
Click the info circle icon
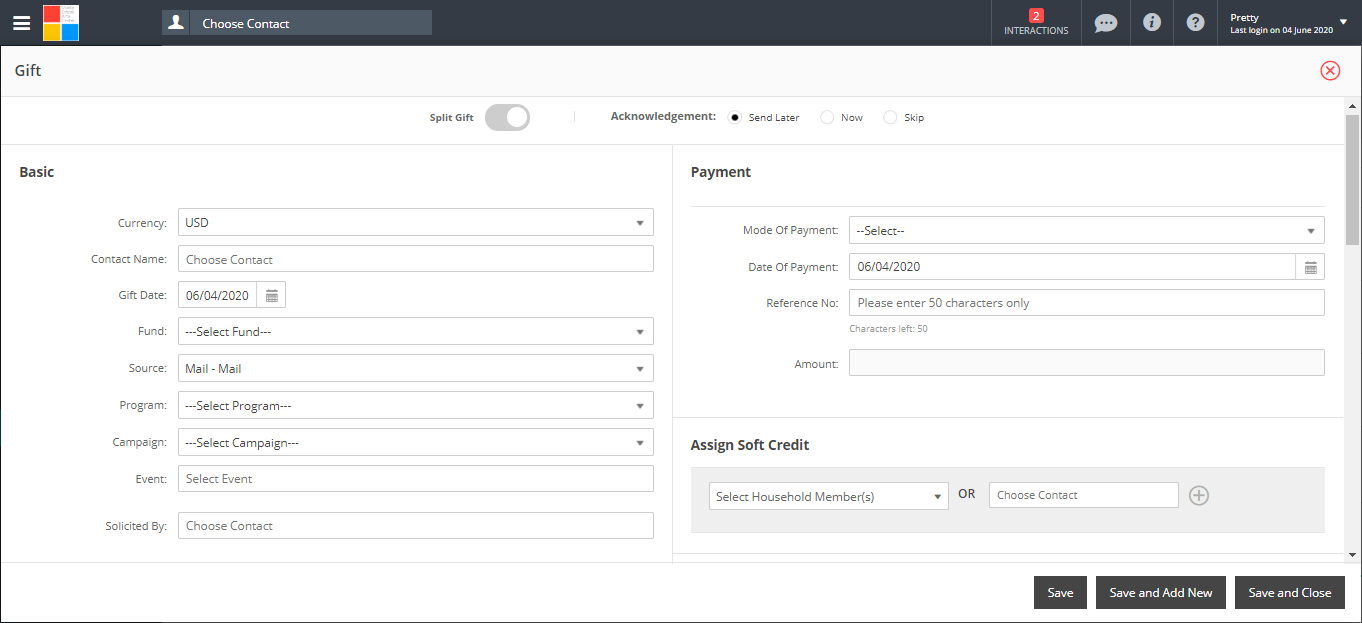pos(1152,22)
